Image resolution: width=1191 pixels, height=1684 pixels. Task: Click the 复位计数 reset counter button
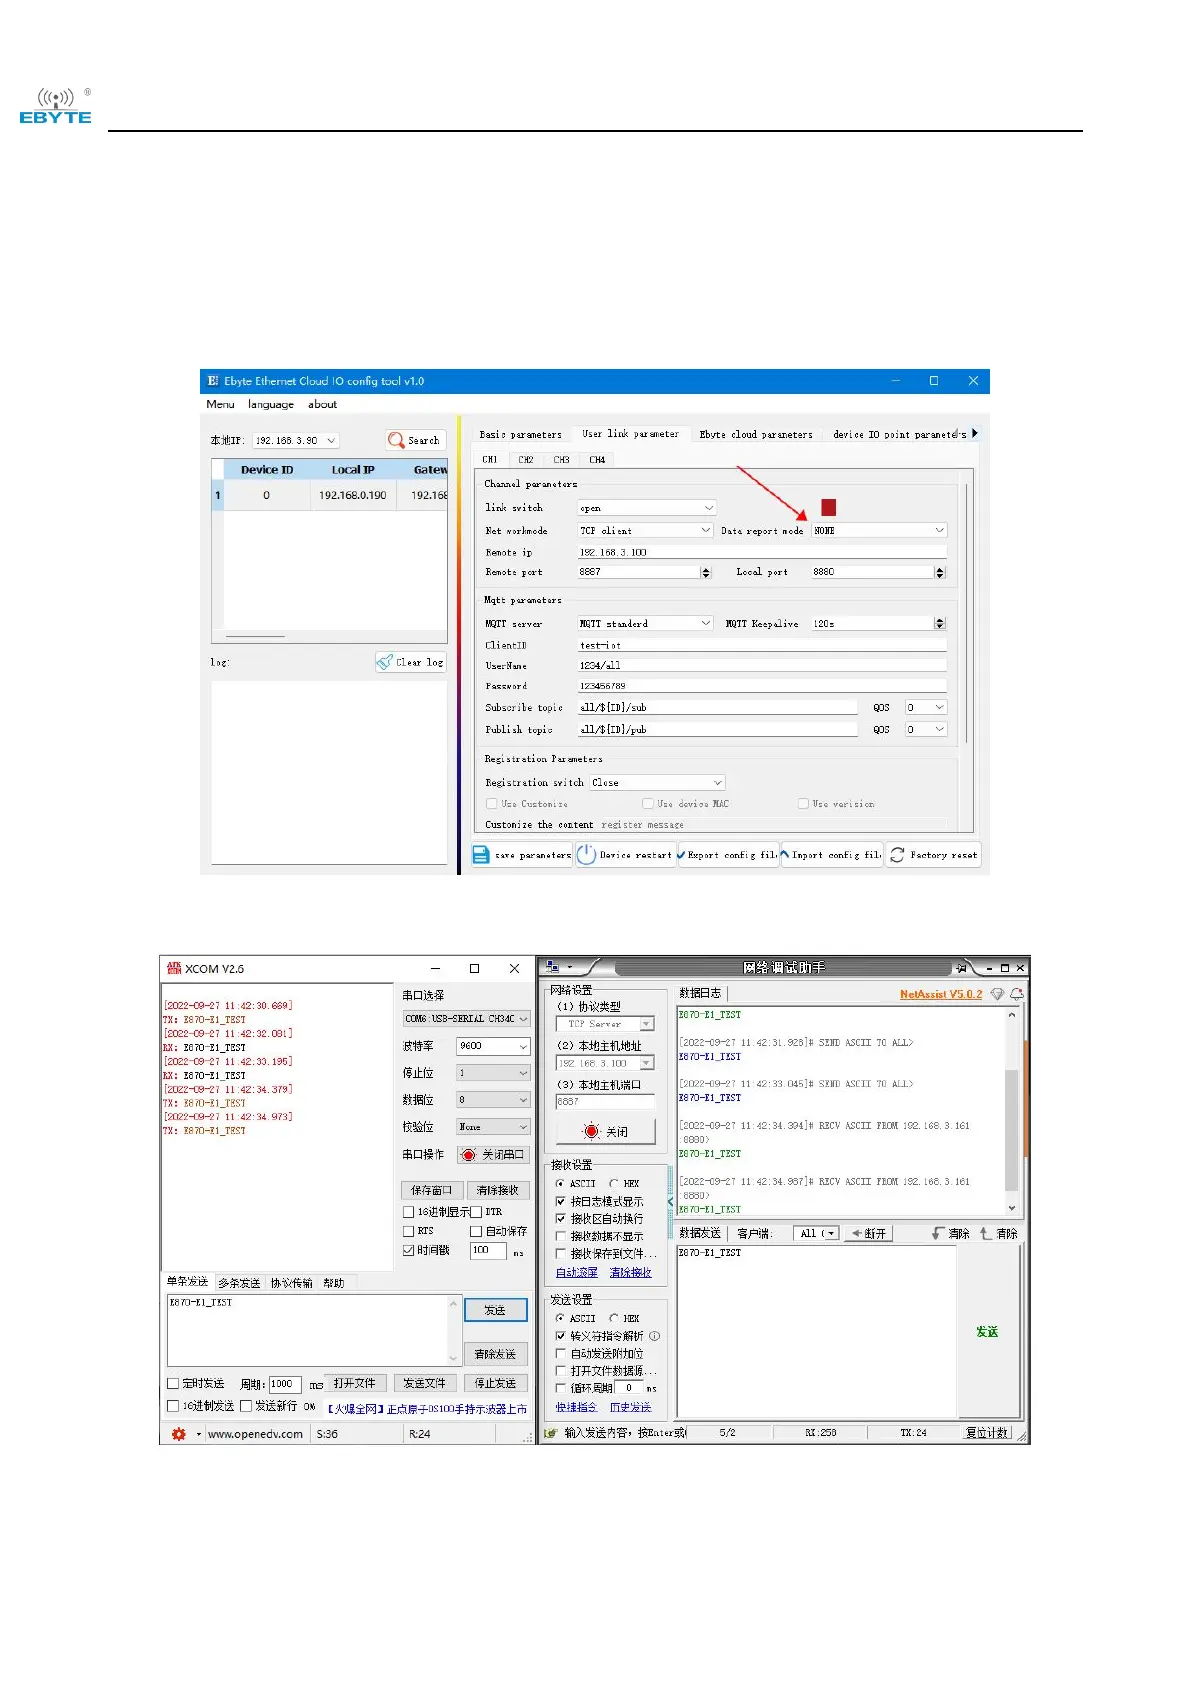coord(986,1433)
